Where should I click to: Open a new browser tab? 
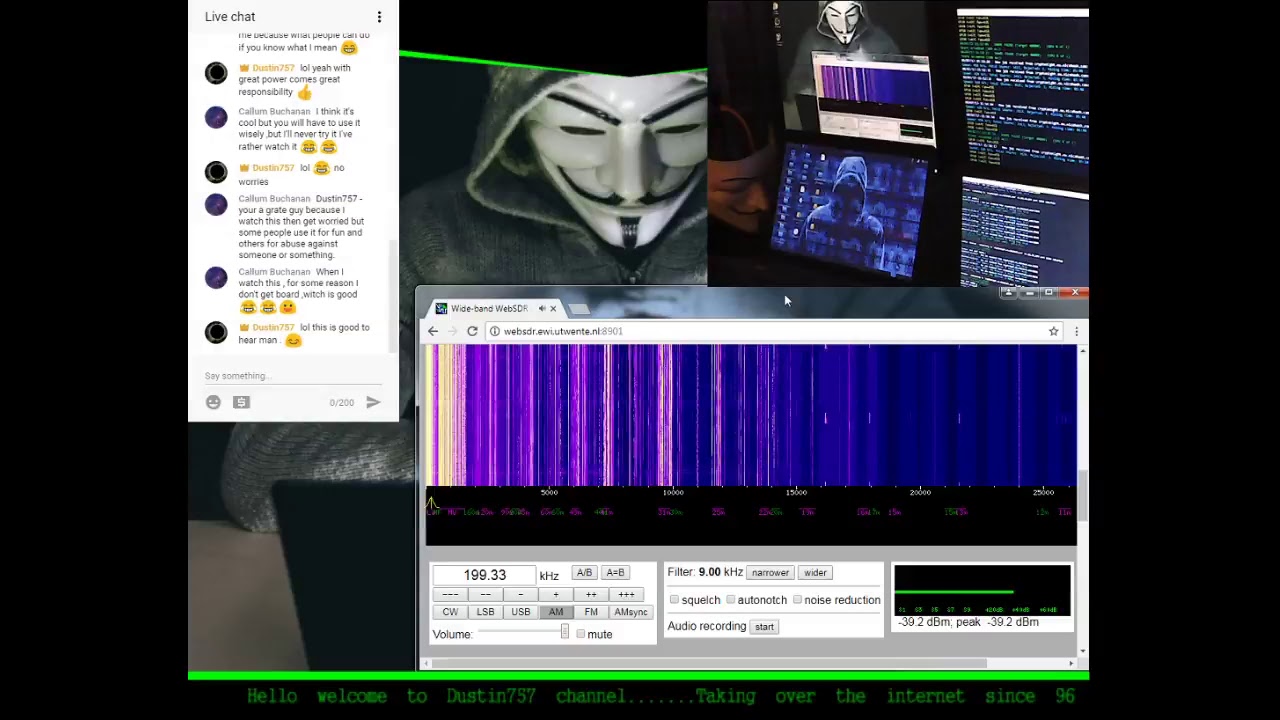click(x=579, y=309)
